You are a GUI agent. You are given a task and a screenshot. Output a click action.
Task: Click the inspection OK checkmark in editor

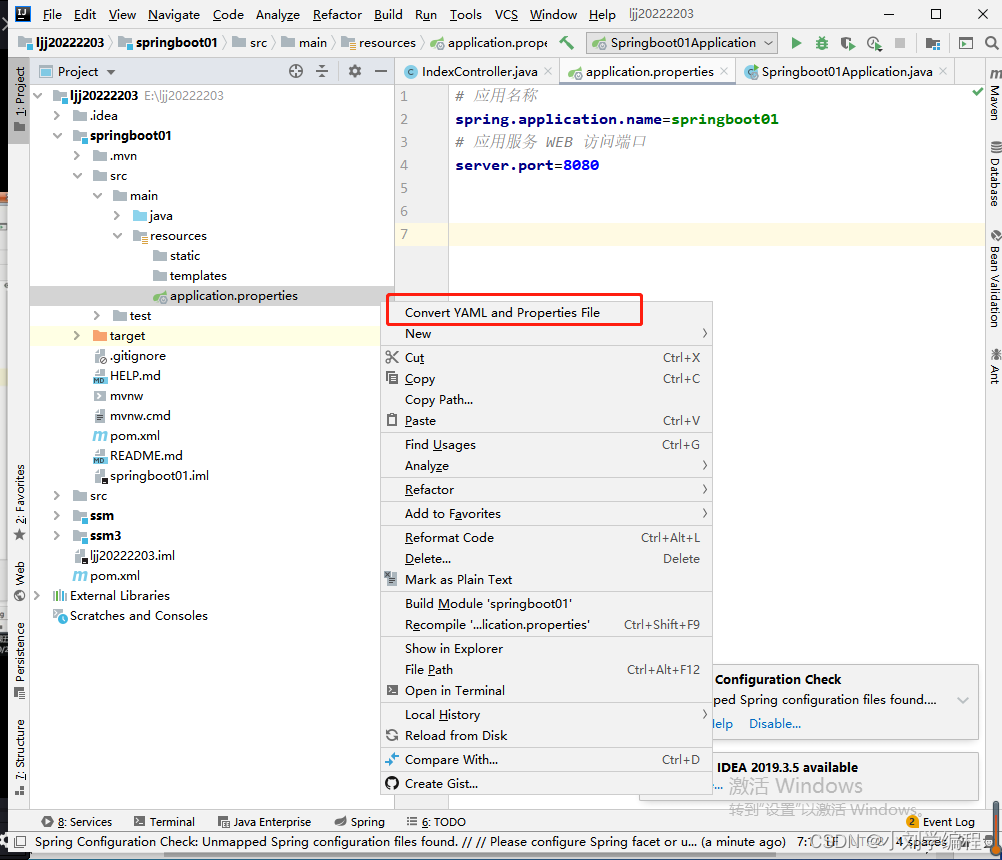click(977, 92)
